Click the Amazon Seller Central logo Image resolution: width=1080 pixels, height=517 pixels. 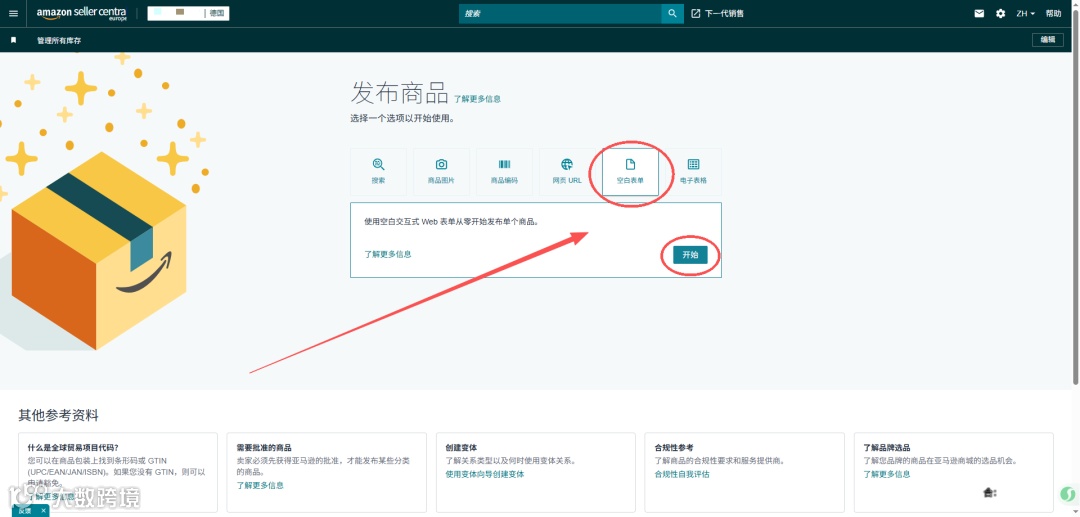tap(81, 14)
